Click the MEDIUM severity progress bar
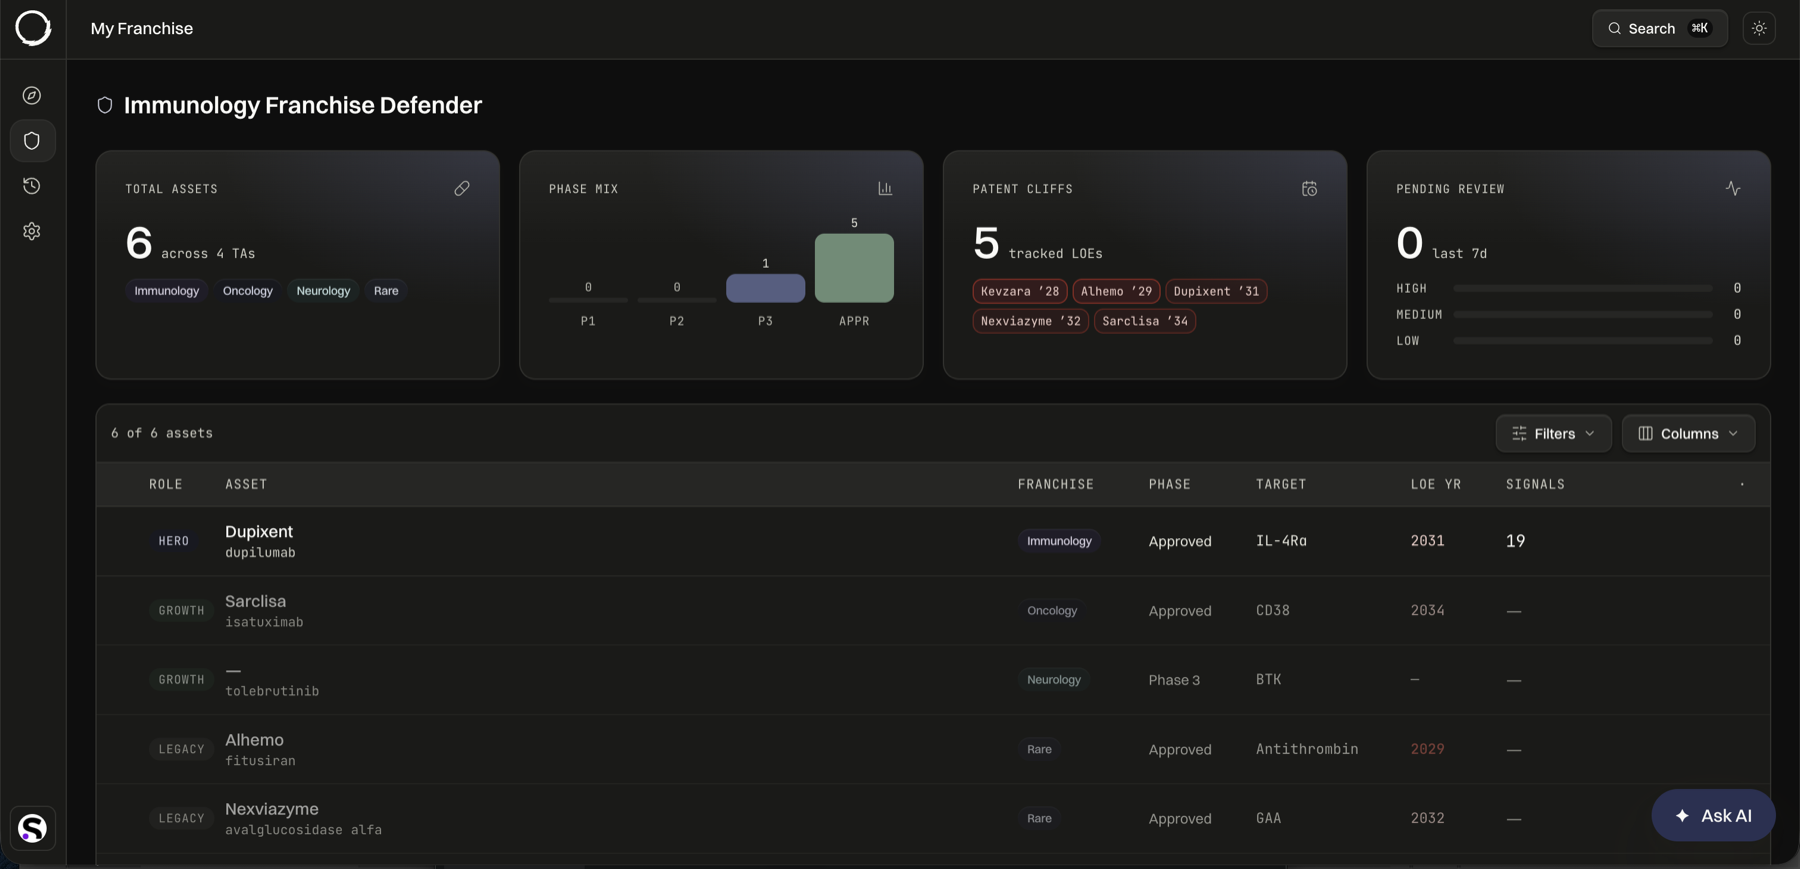1800x869 pixels. click(x=1583, y=314)
